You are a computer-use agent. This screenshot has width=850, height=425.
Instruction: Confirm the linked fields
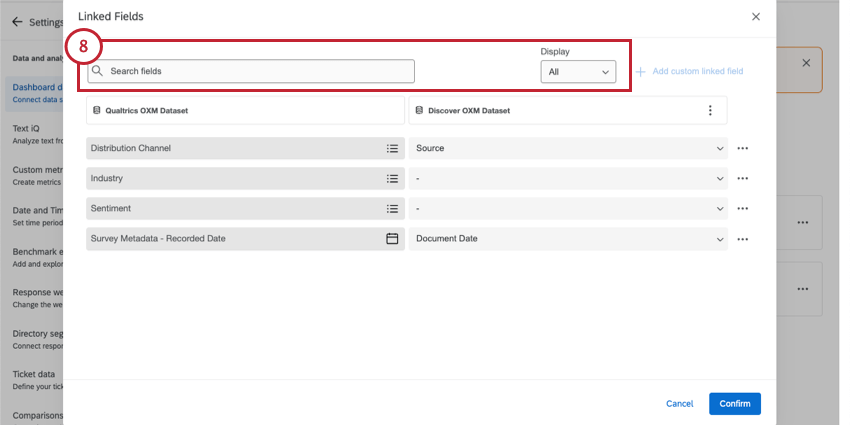[735, 404]
